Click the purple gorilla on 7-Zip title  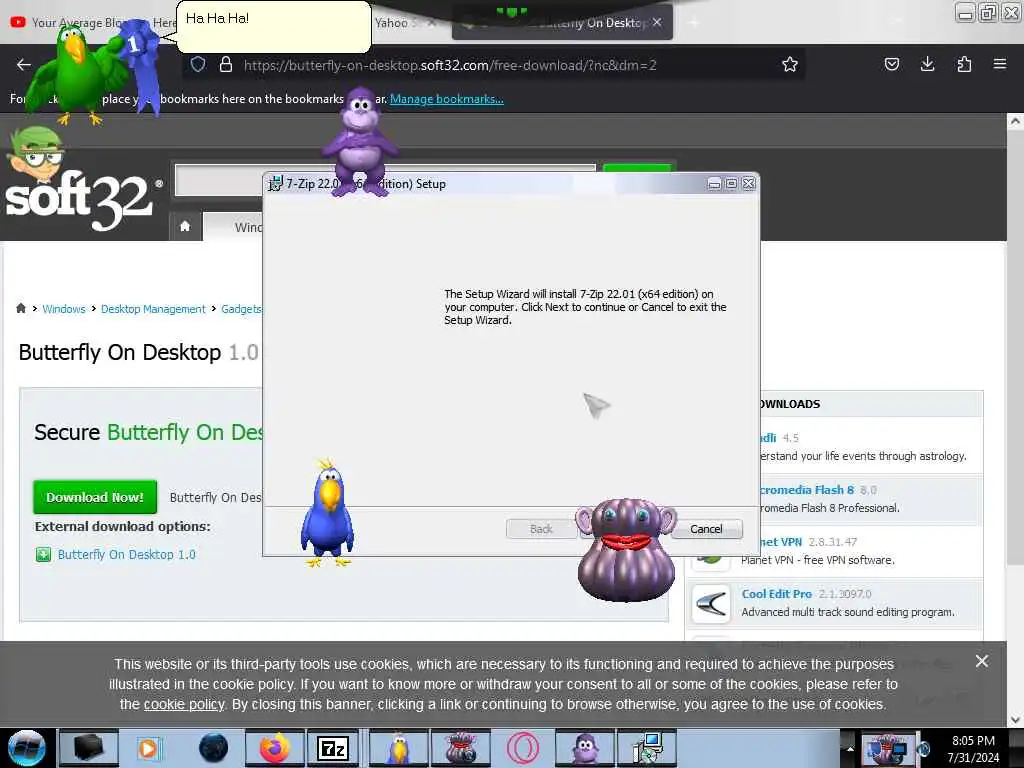pos(360,142)
